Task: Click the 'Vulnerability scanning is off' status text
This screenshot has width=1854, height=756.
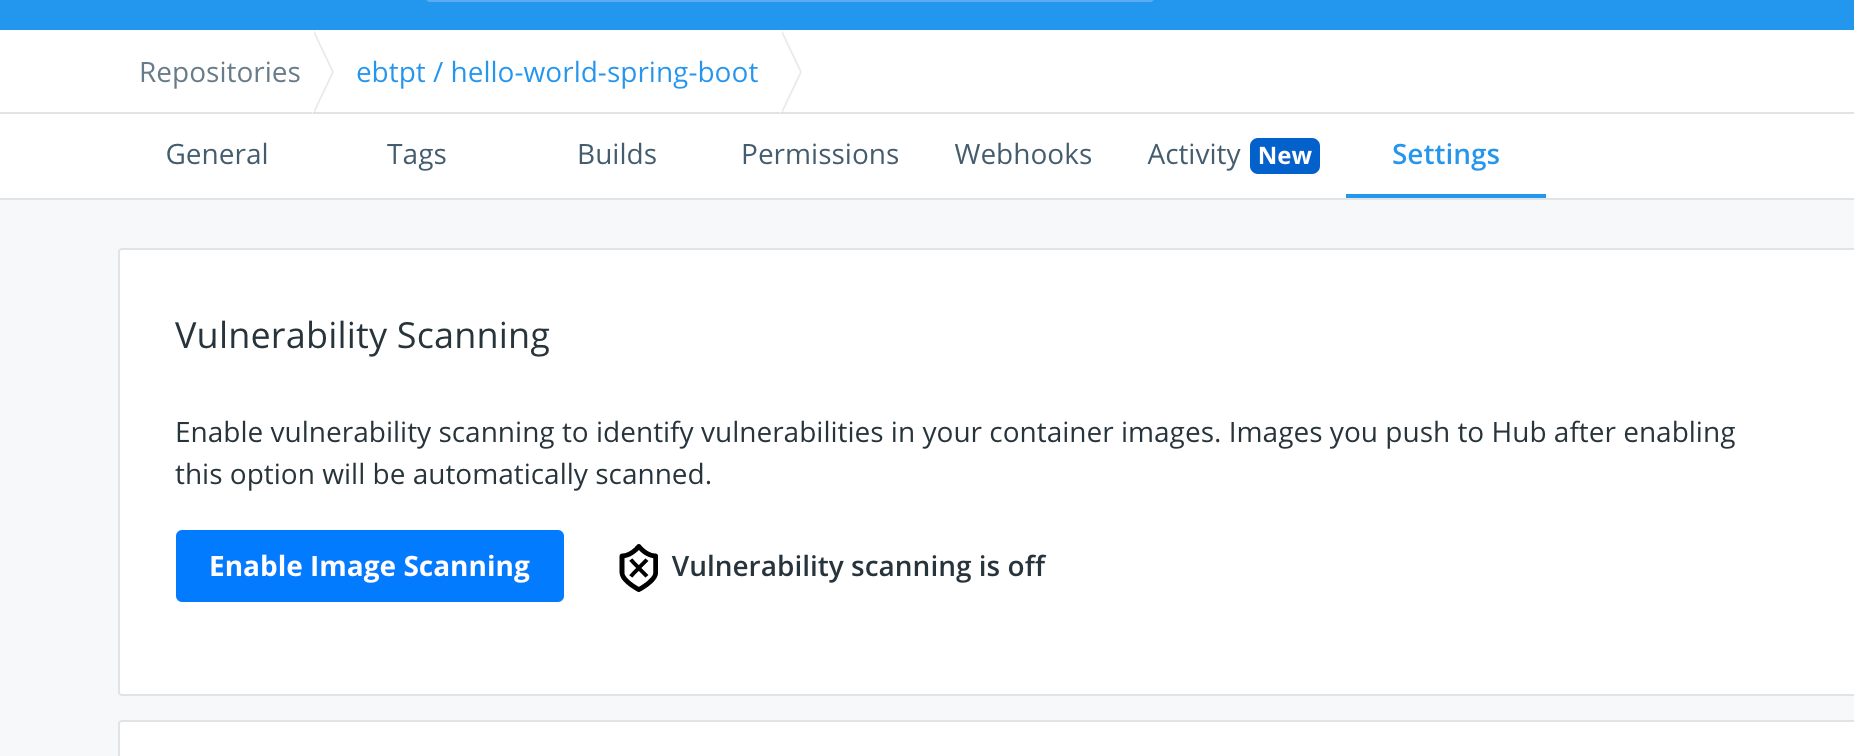Action: pyautogui.click(x=858, y=566)
